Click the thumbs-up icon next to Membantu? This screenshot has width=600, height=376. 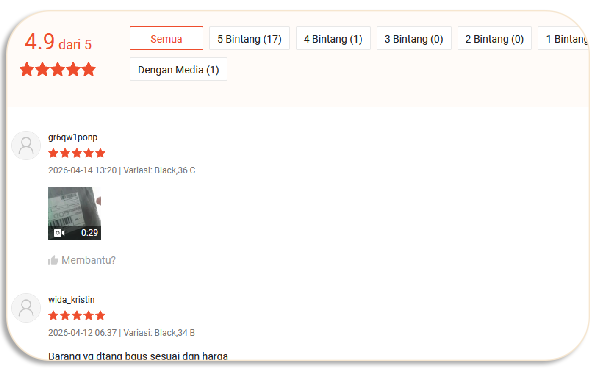[52, 260]
